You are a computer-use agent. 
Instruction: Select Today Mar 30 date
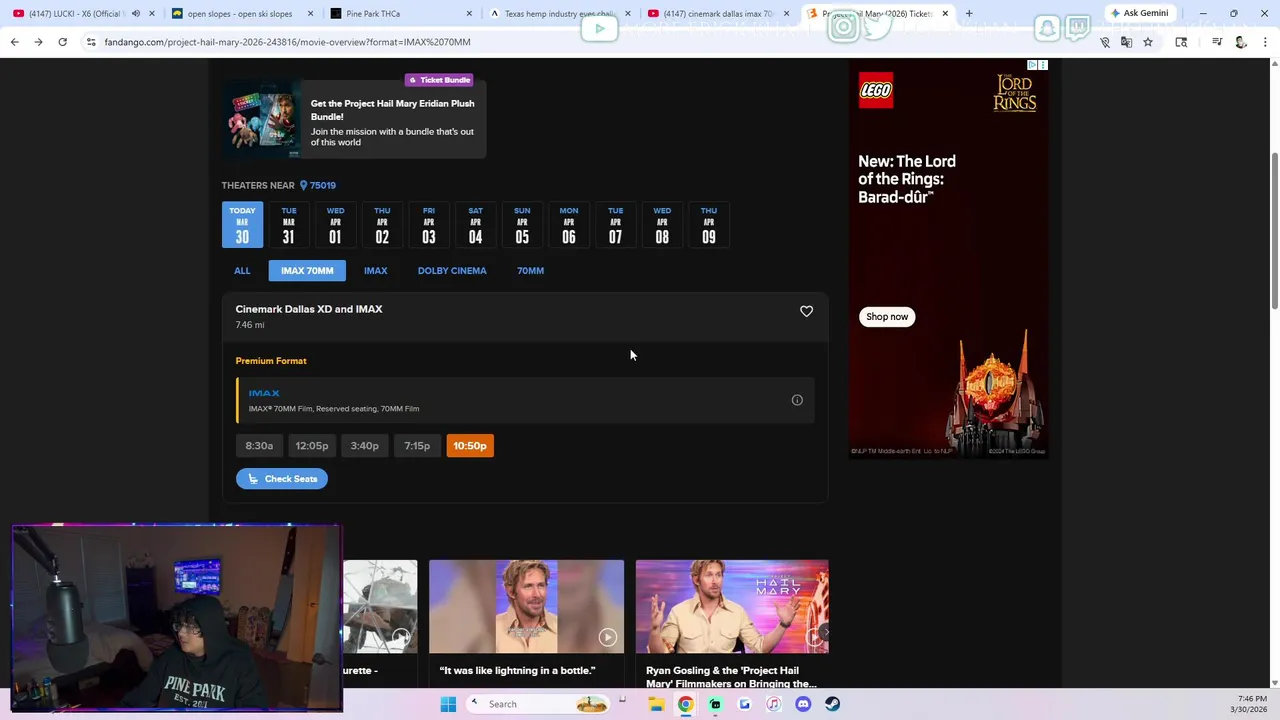click(242, 225)
